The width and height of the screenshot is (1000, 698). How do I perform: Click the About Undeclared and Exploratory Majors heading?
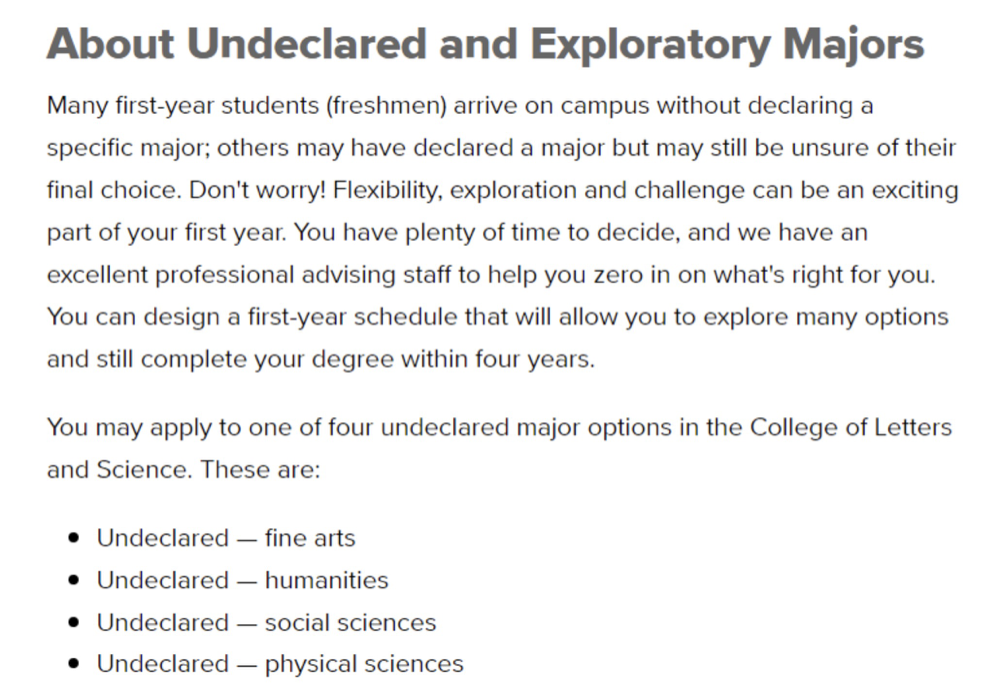pyautogui.click(x=485, y=45)
